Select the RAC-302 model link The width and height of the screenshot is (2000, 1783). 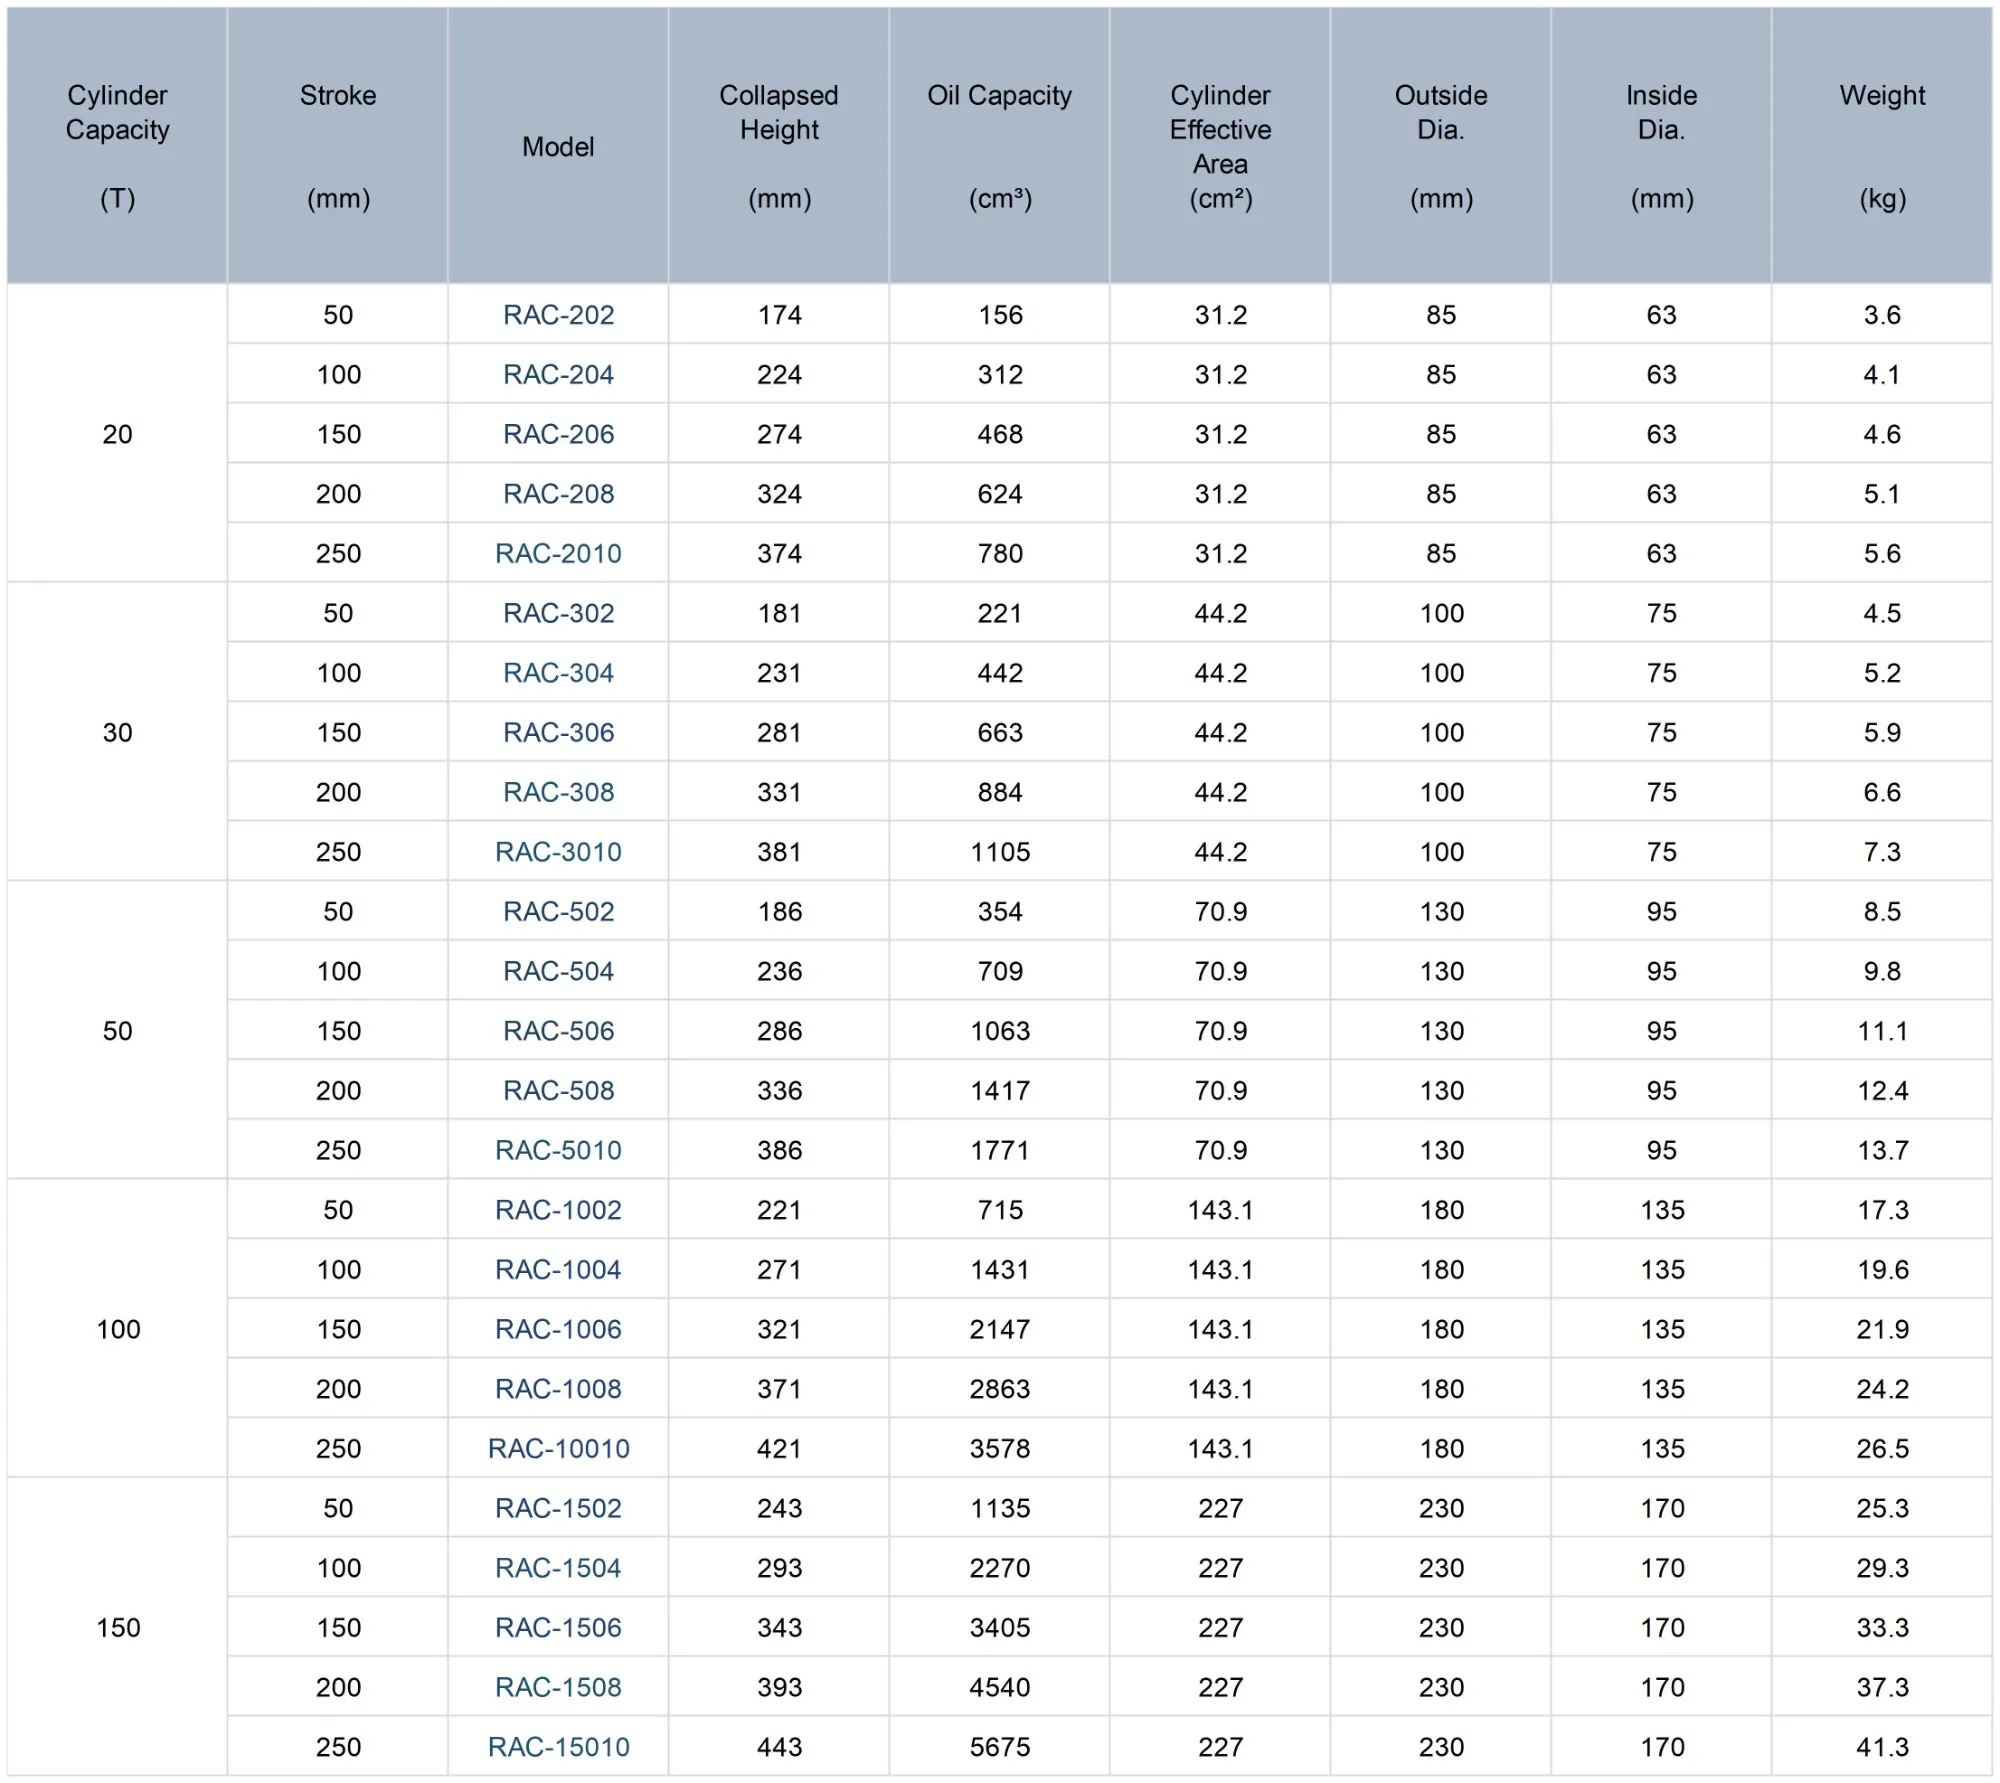click(x=558, y=613)
